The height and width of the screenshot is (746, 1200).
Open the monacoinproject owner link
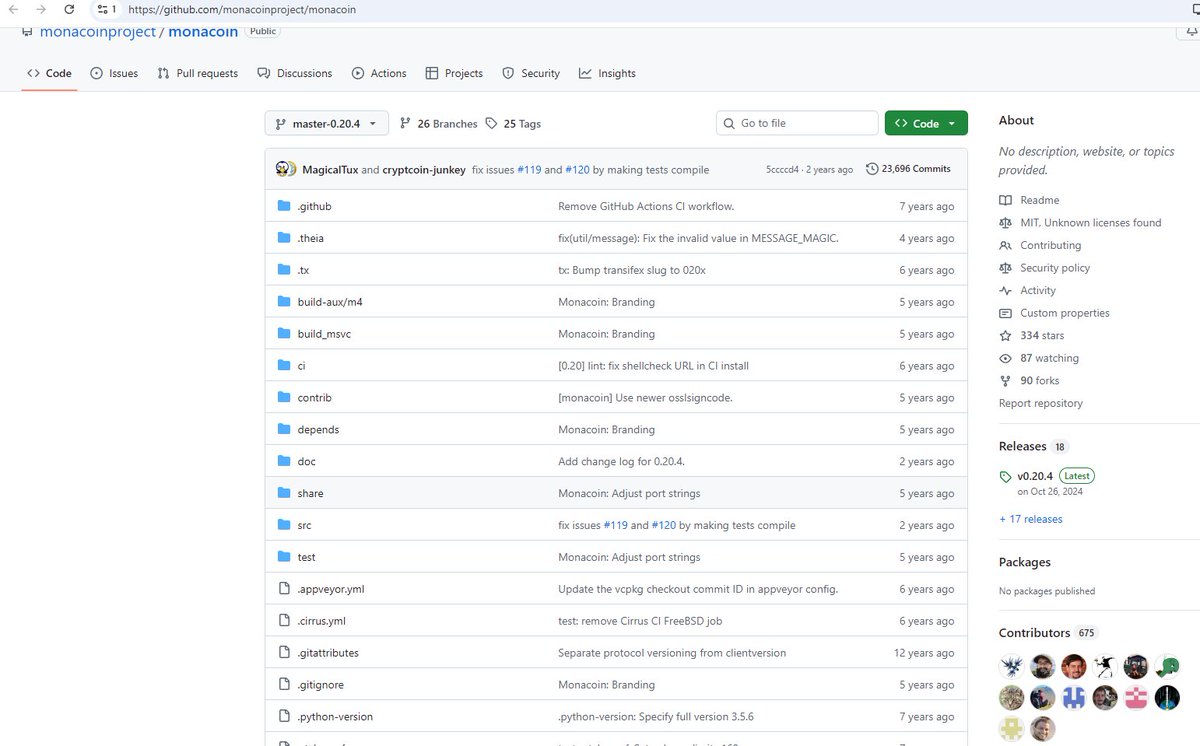point(98,32)
